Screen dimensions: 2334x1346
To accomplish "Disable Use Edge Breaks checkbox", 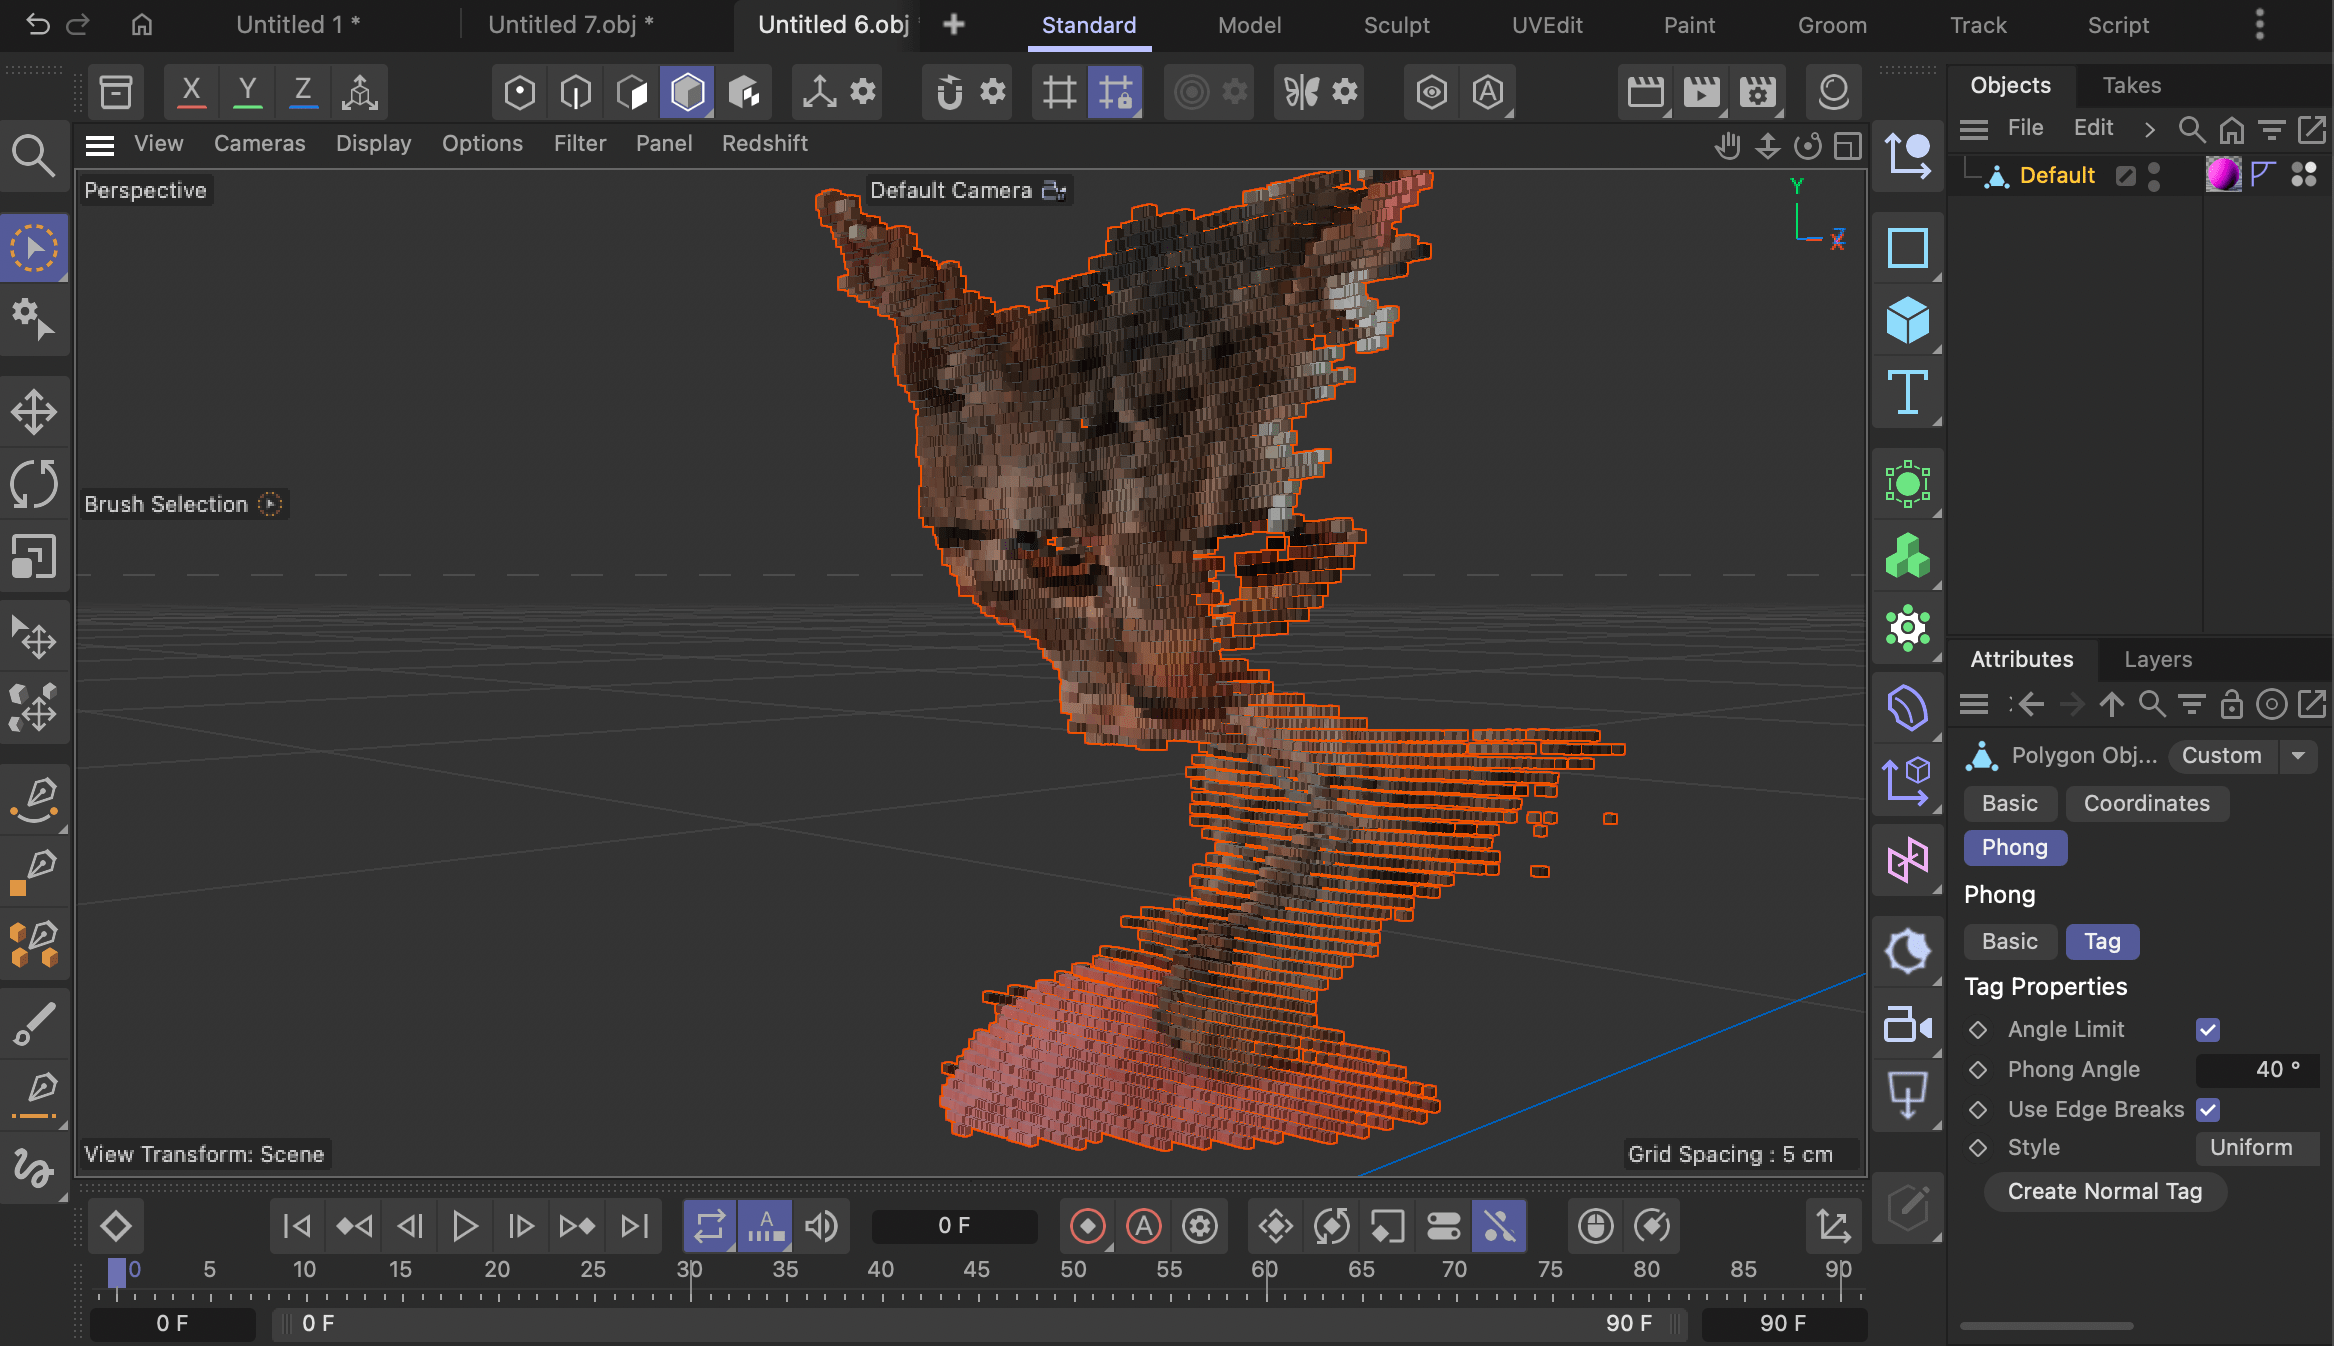I will (x=2208, y=1110).
